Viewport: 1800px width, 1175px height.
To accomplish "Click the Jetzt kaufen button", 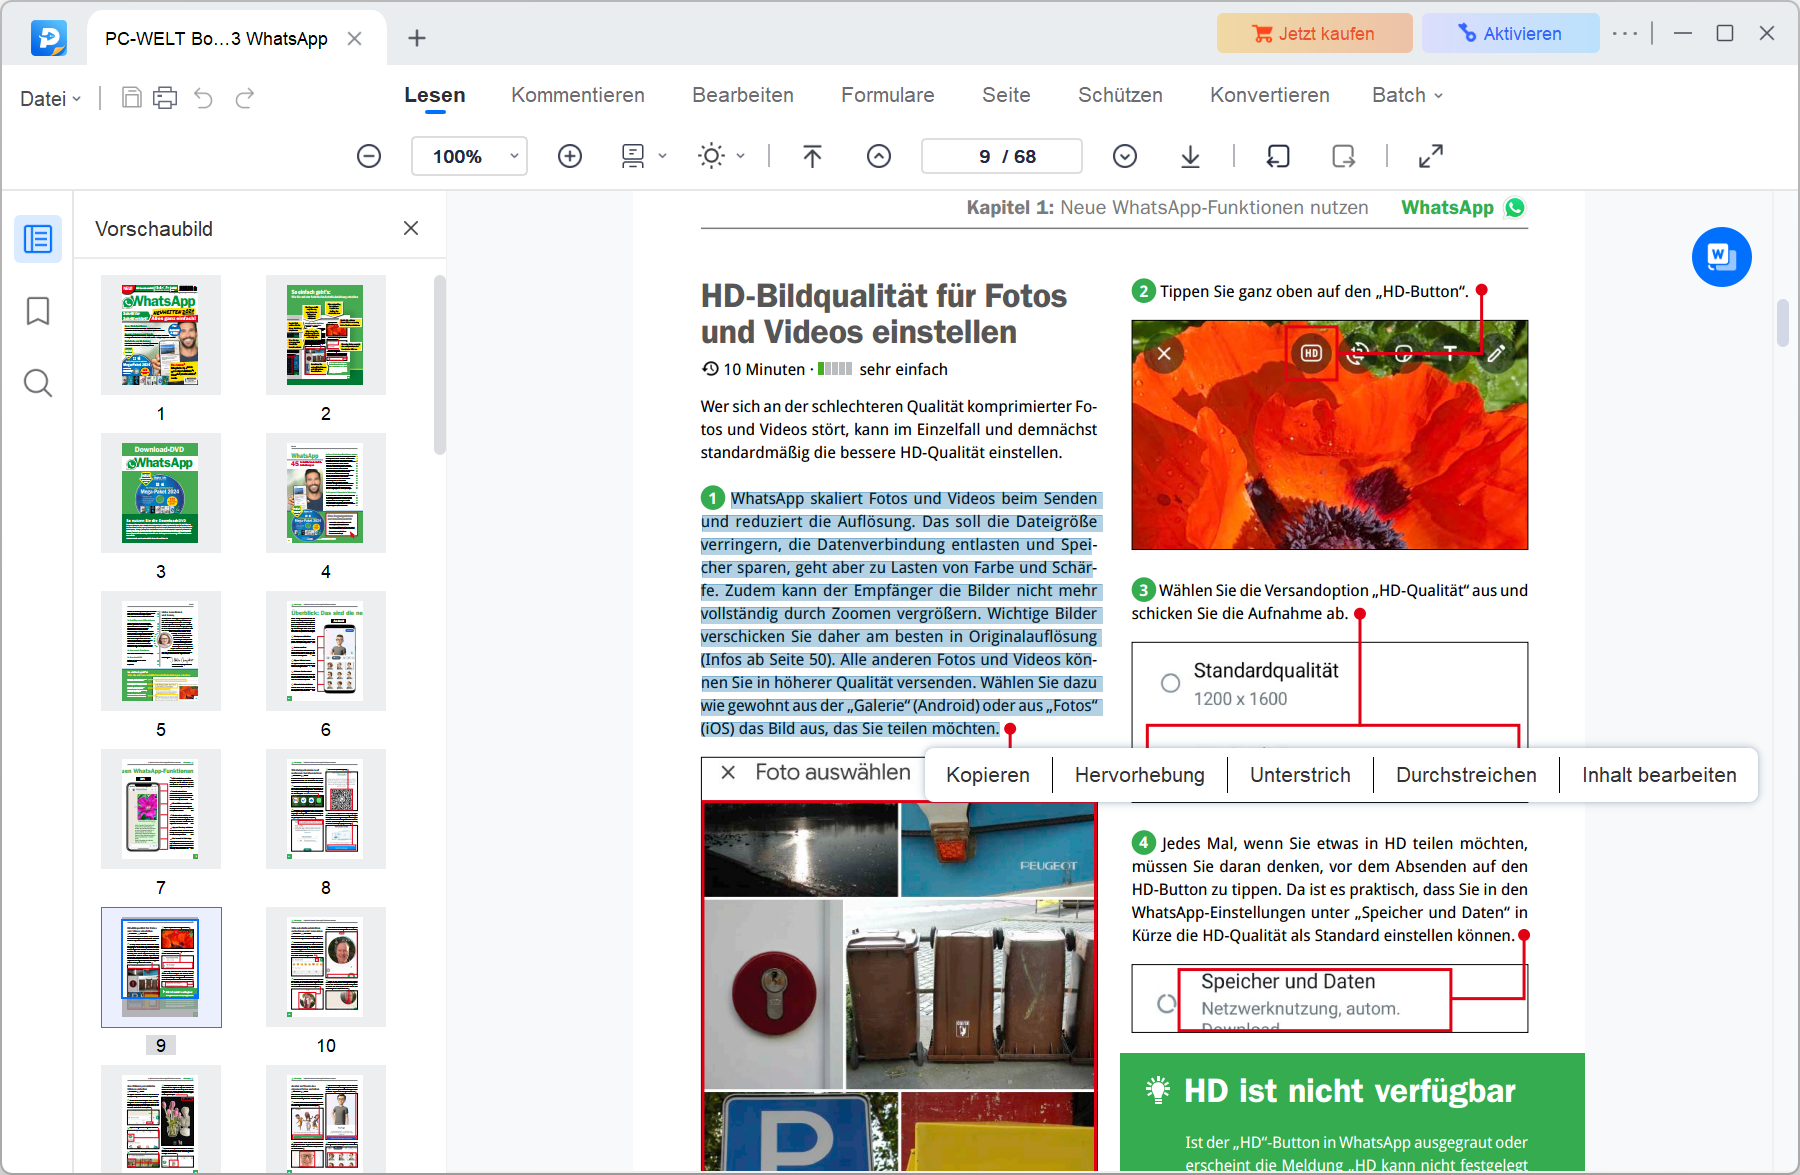I will tap(1315, 33).
